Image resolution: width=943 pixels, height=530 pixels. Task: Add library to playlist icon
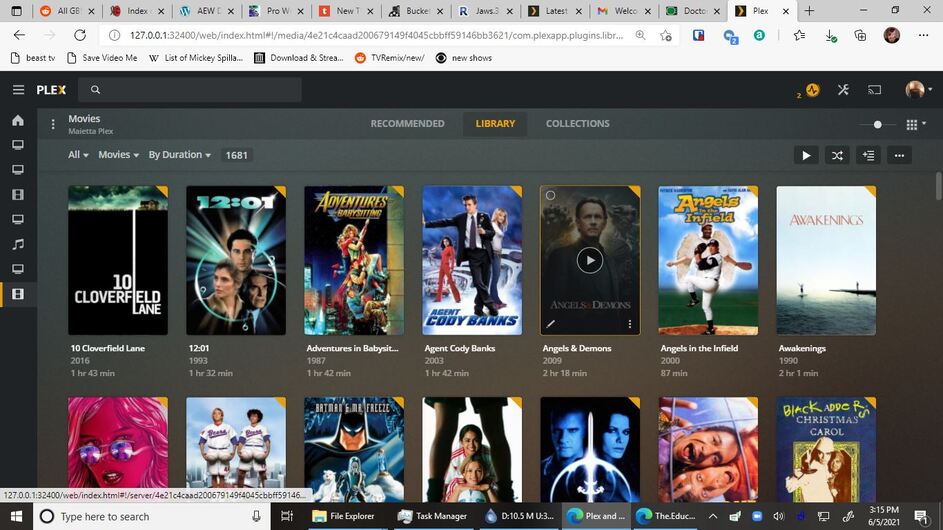coord(868,155)
